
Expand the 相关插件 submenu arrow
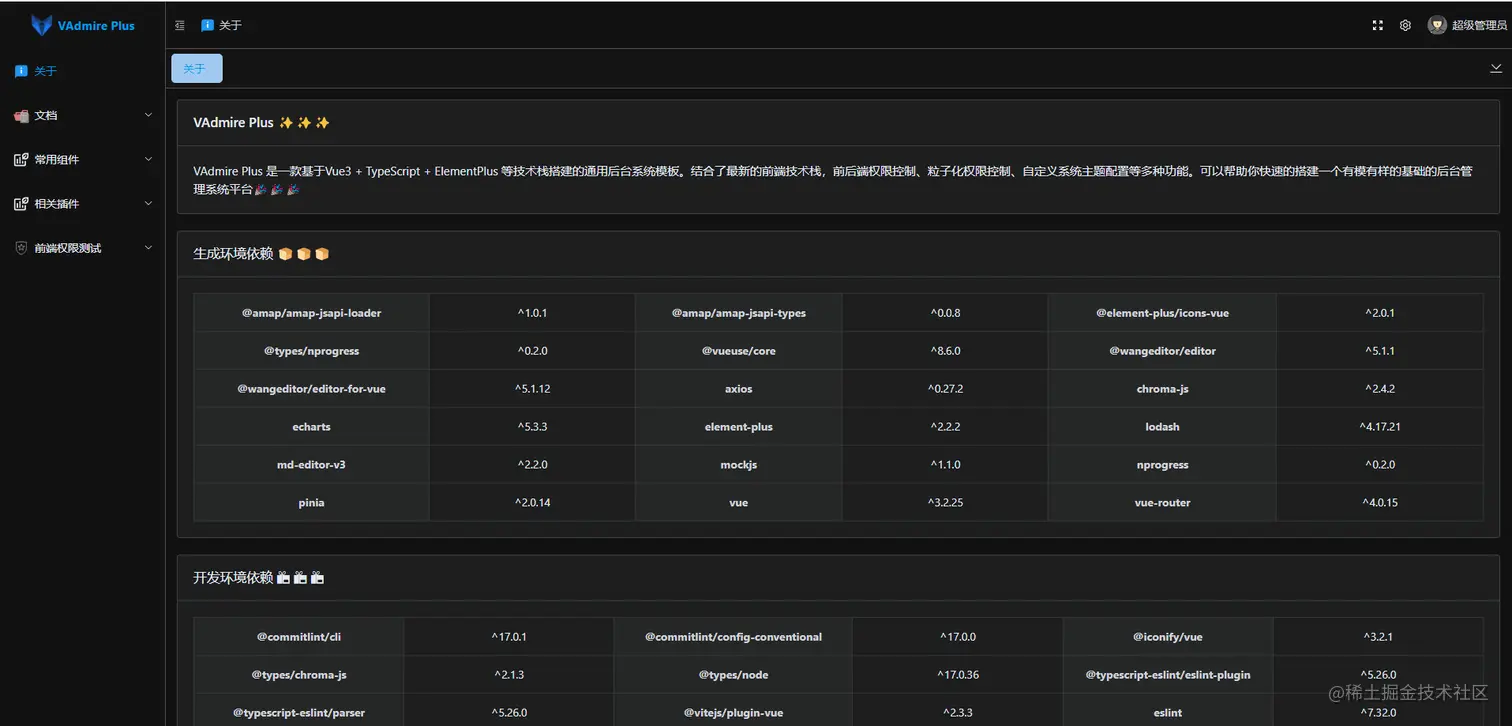[149, 203]
